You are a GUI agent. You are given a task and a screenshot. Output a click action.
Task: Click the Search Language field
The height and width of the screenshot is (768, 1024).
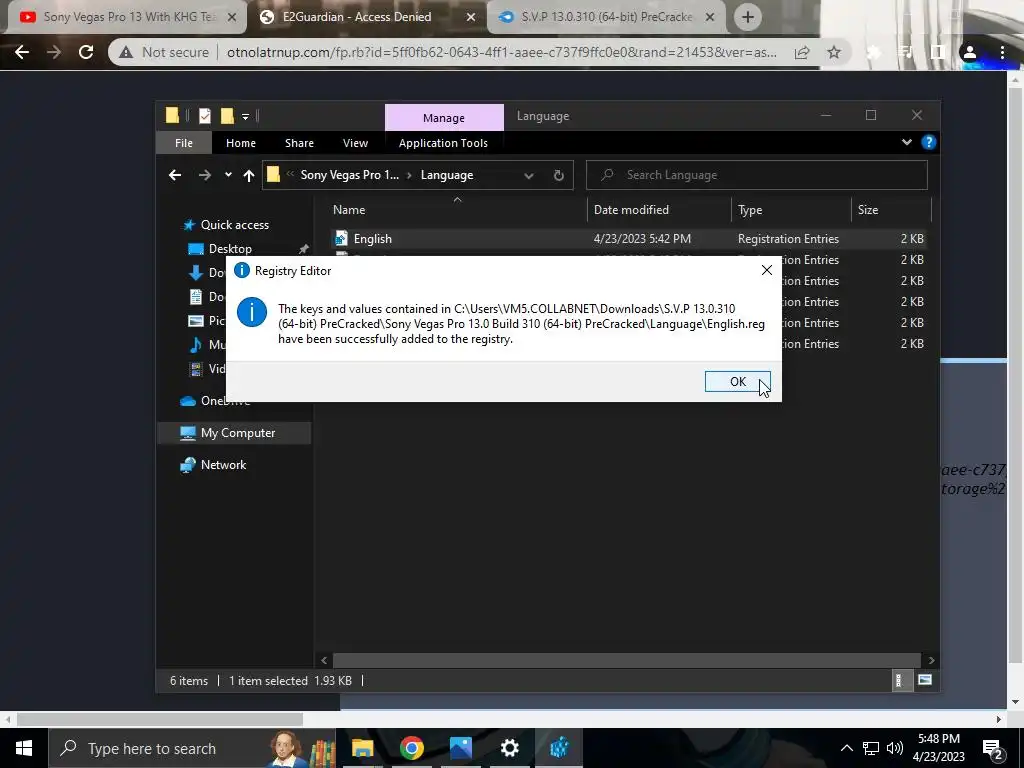(x=756, y=175)
